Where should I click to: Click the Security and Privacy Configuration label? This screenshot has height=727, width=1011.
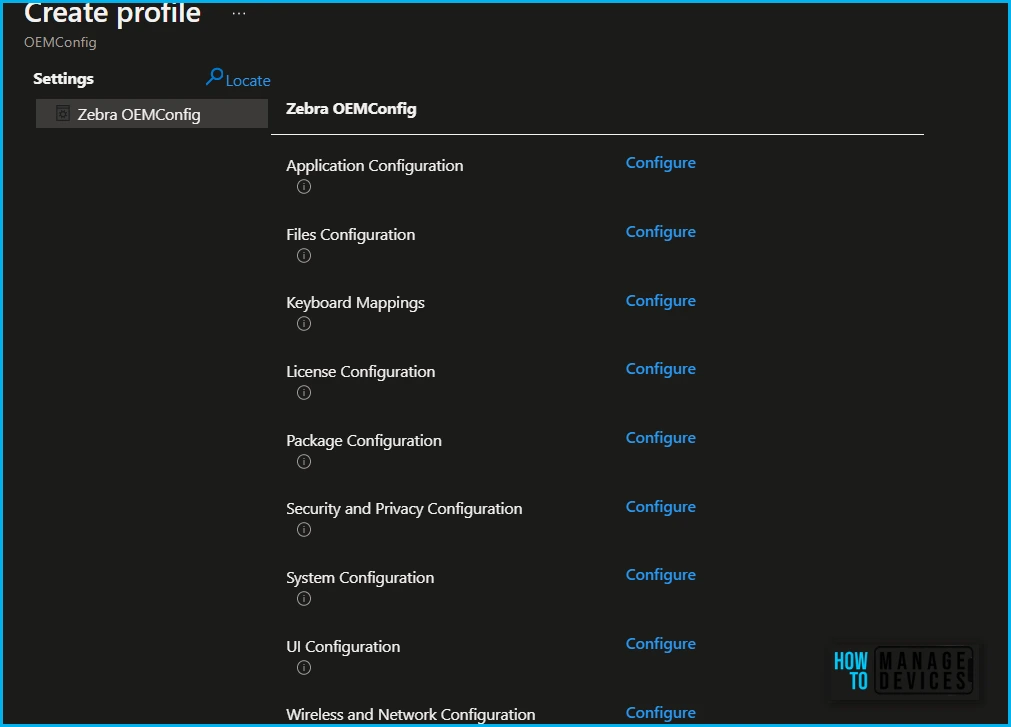pyautogui.click(x=404, y=509)
